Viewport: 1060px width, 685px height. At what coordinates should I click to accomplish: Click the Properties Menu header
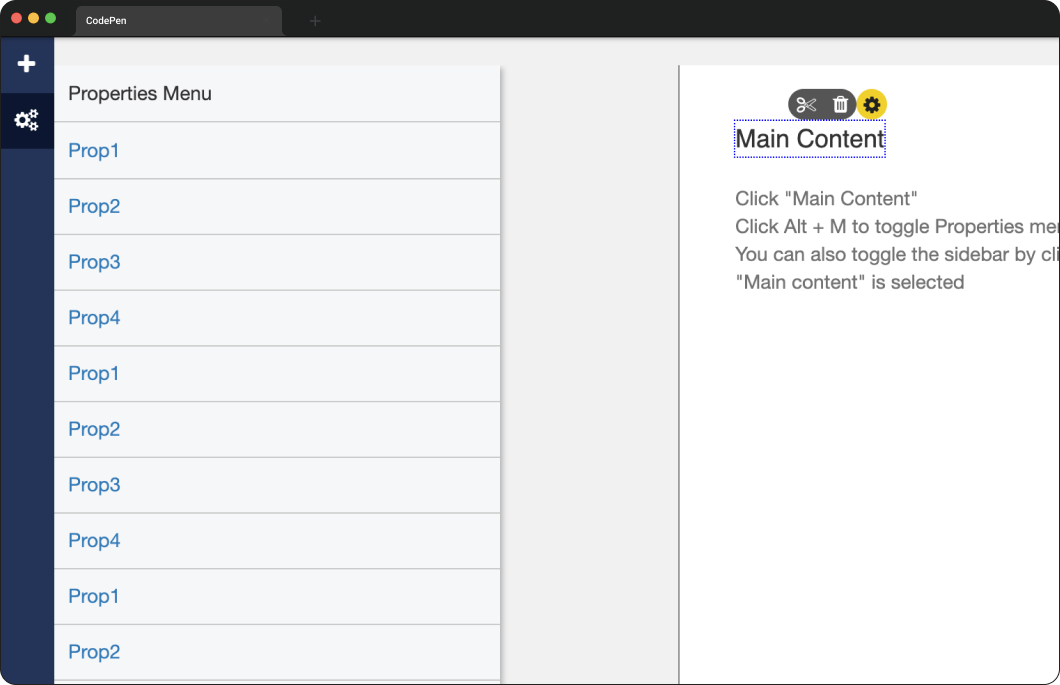point(140,93)
